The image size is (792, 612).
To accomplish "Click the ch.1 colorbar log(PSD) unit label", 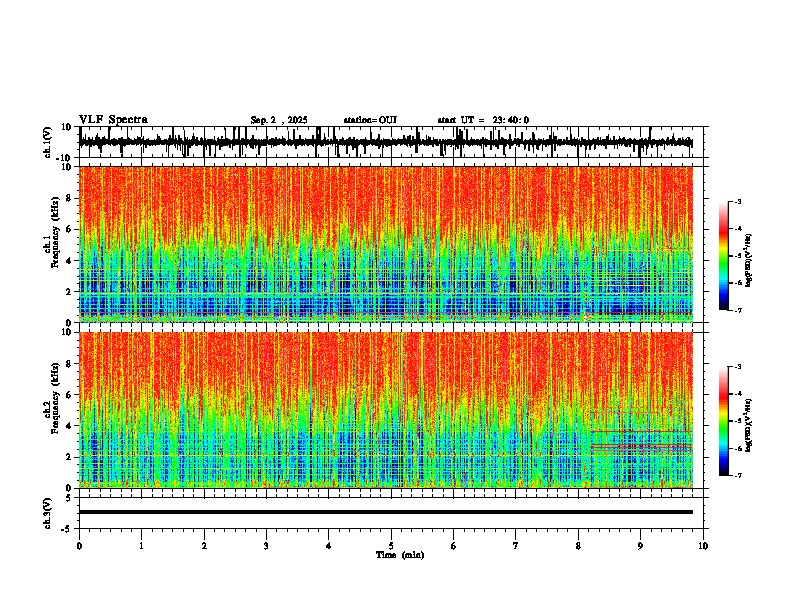I will coord(749,260).
